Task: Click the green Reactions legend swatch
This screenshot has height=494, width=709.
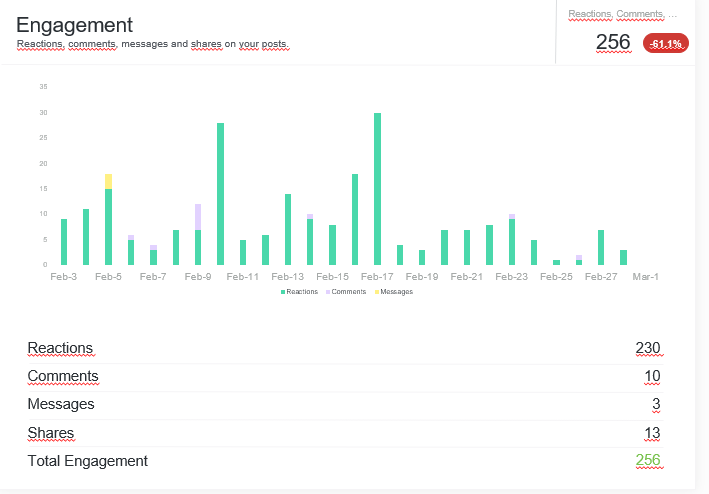Action: (x=283, y=292)
